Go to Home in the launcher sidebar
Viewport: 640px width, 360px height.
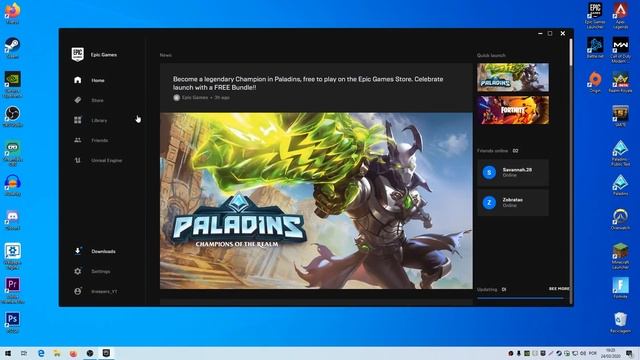click(98, 80)
